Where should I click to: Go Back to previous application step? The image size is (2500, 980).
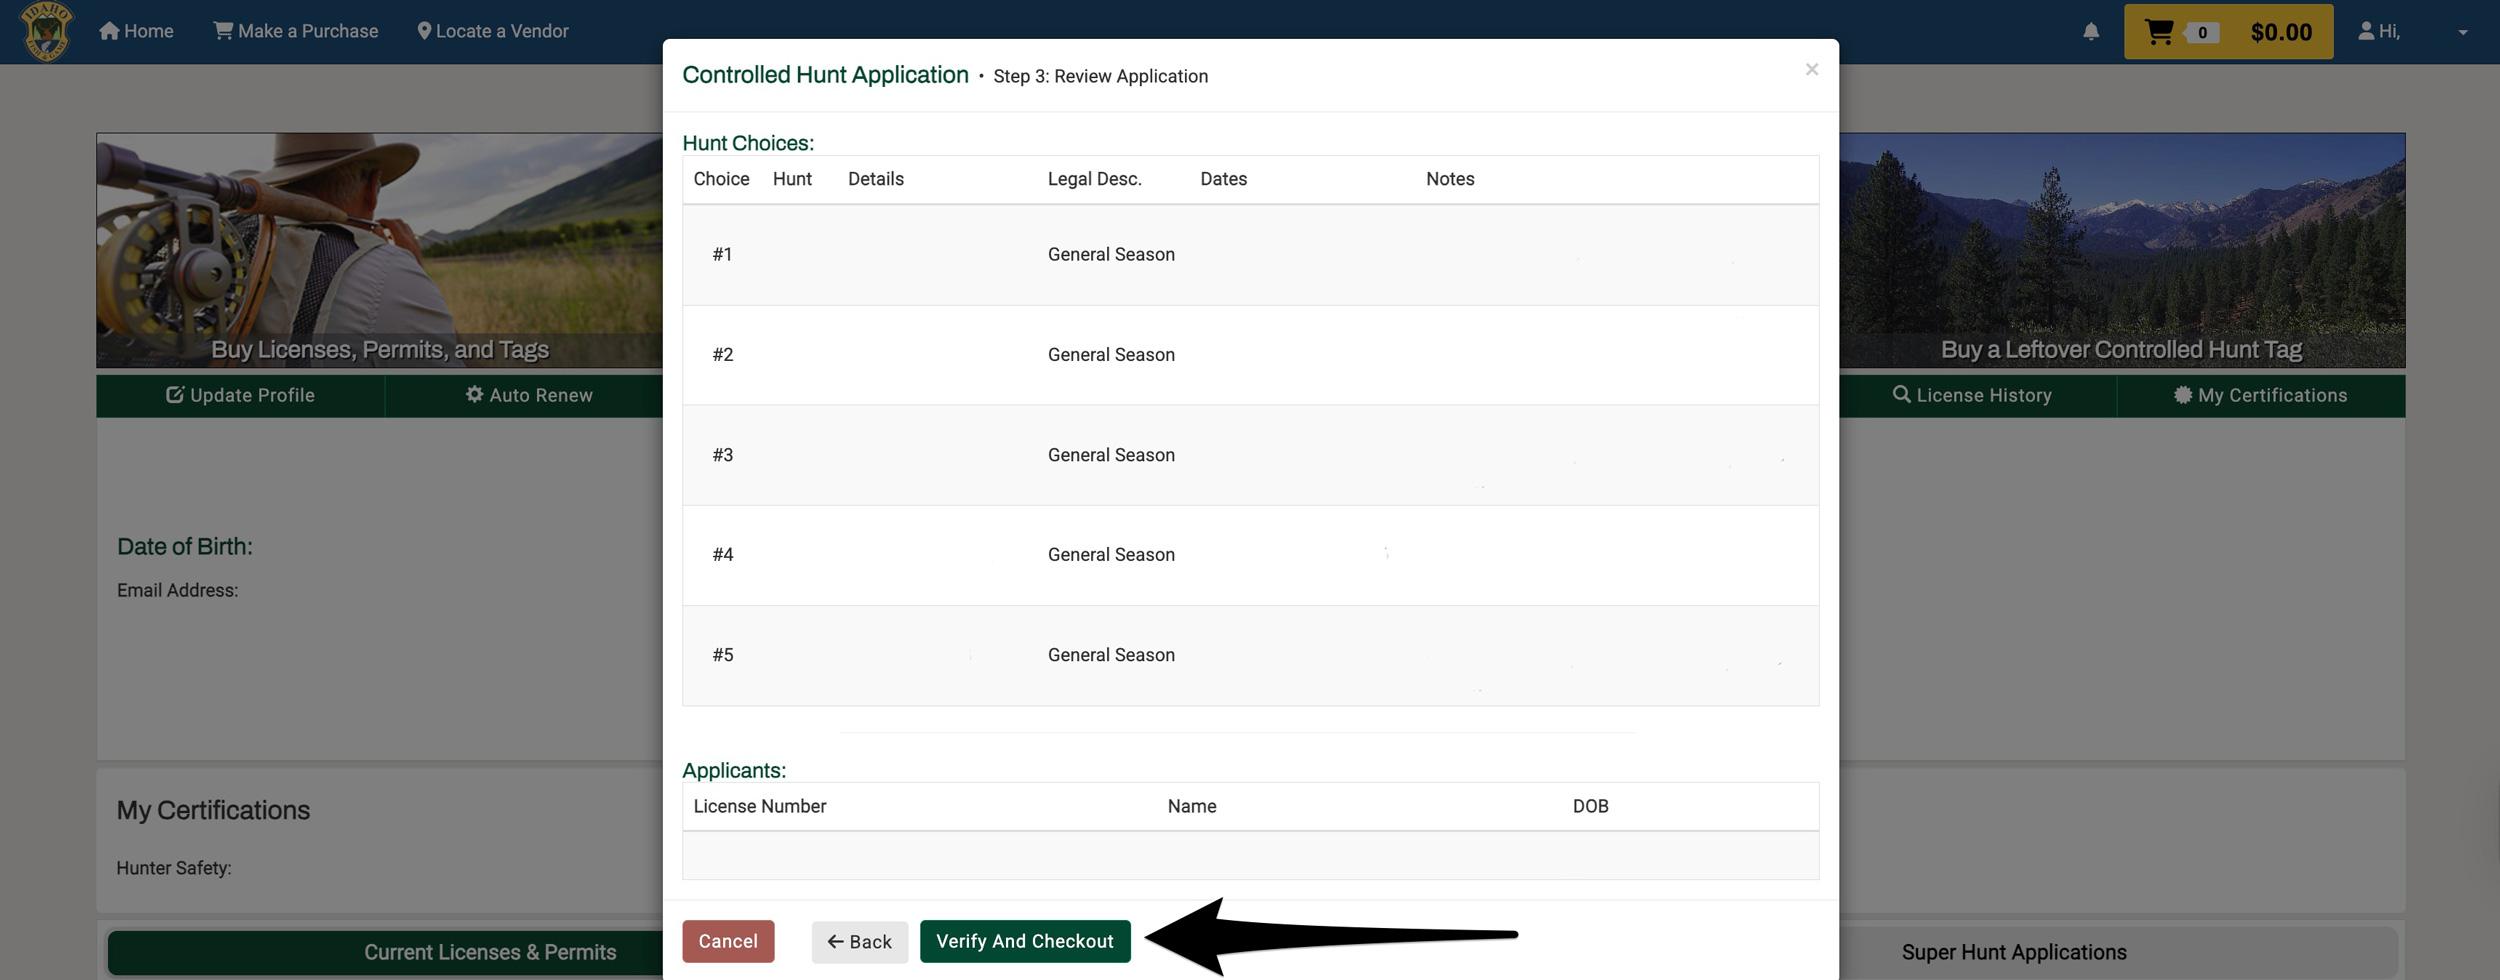coord(859,942)
